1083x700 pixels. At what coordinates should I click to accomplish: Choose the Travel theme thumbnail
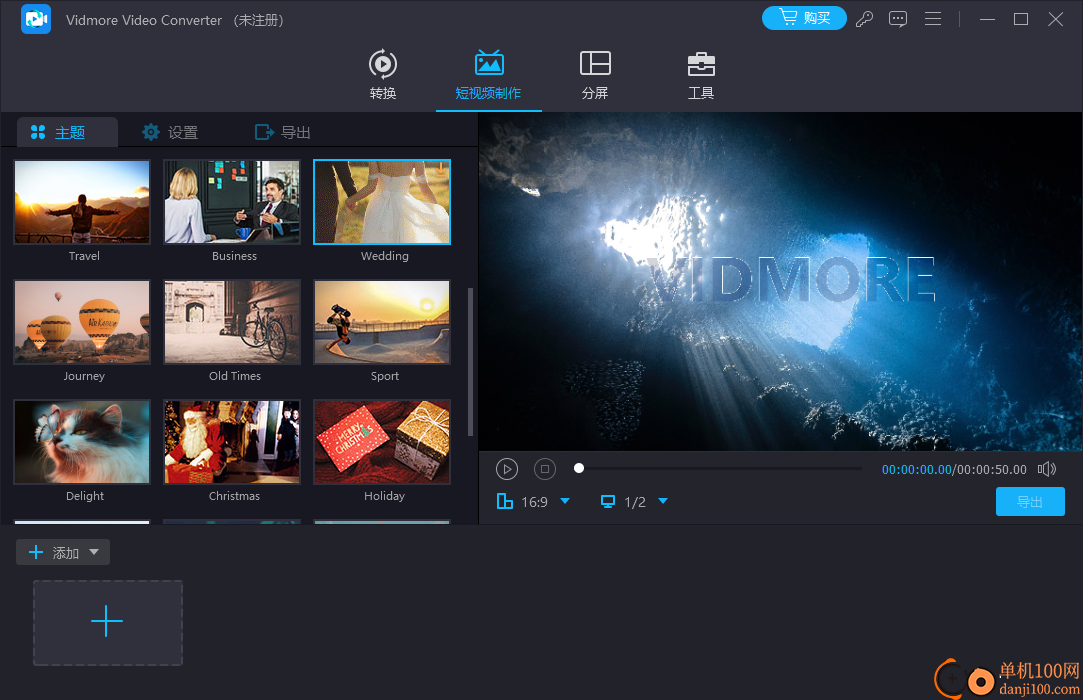[x=82, y=202]
